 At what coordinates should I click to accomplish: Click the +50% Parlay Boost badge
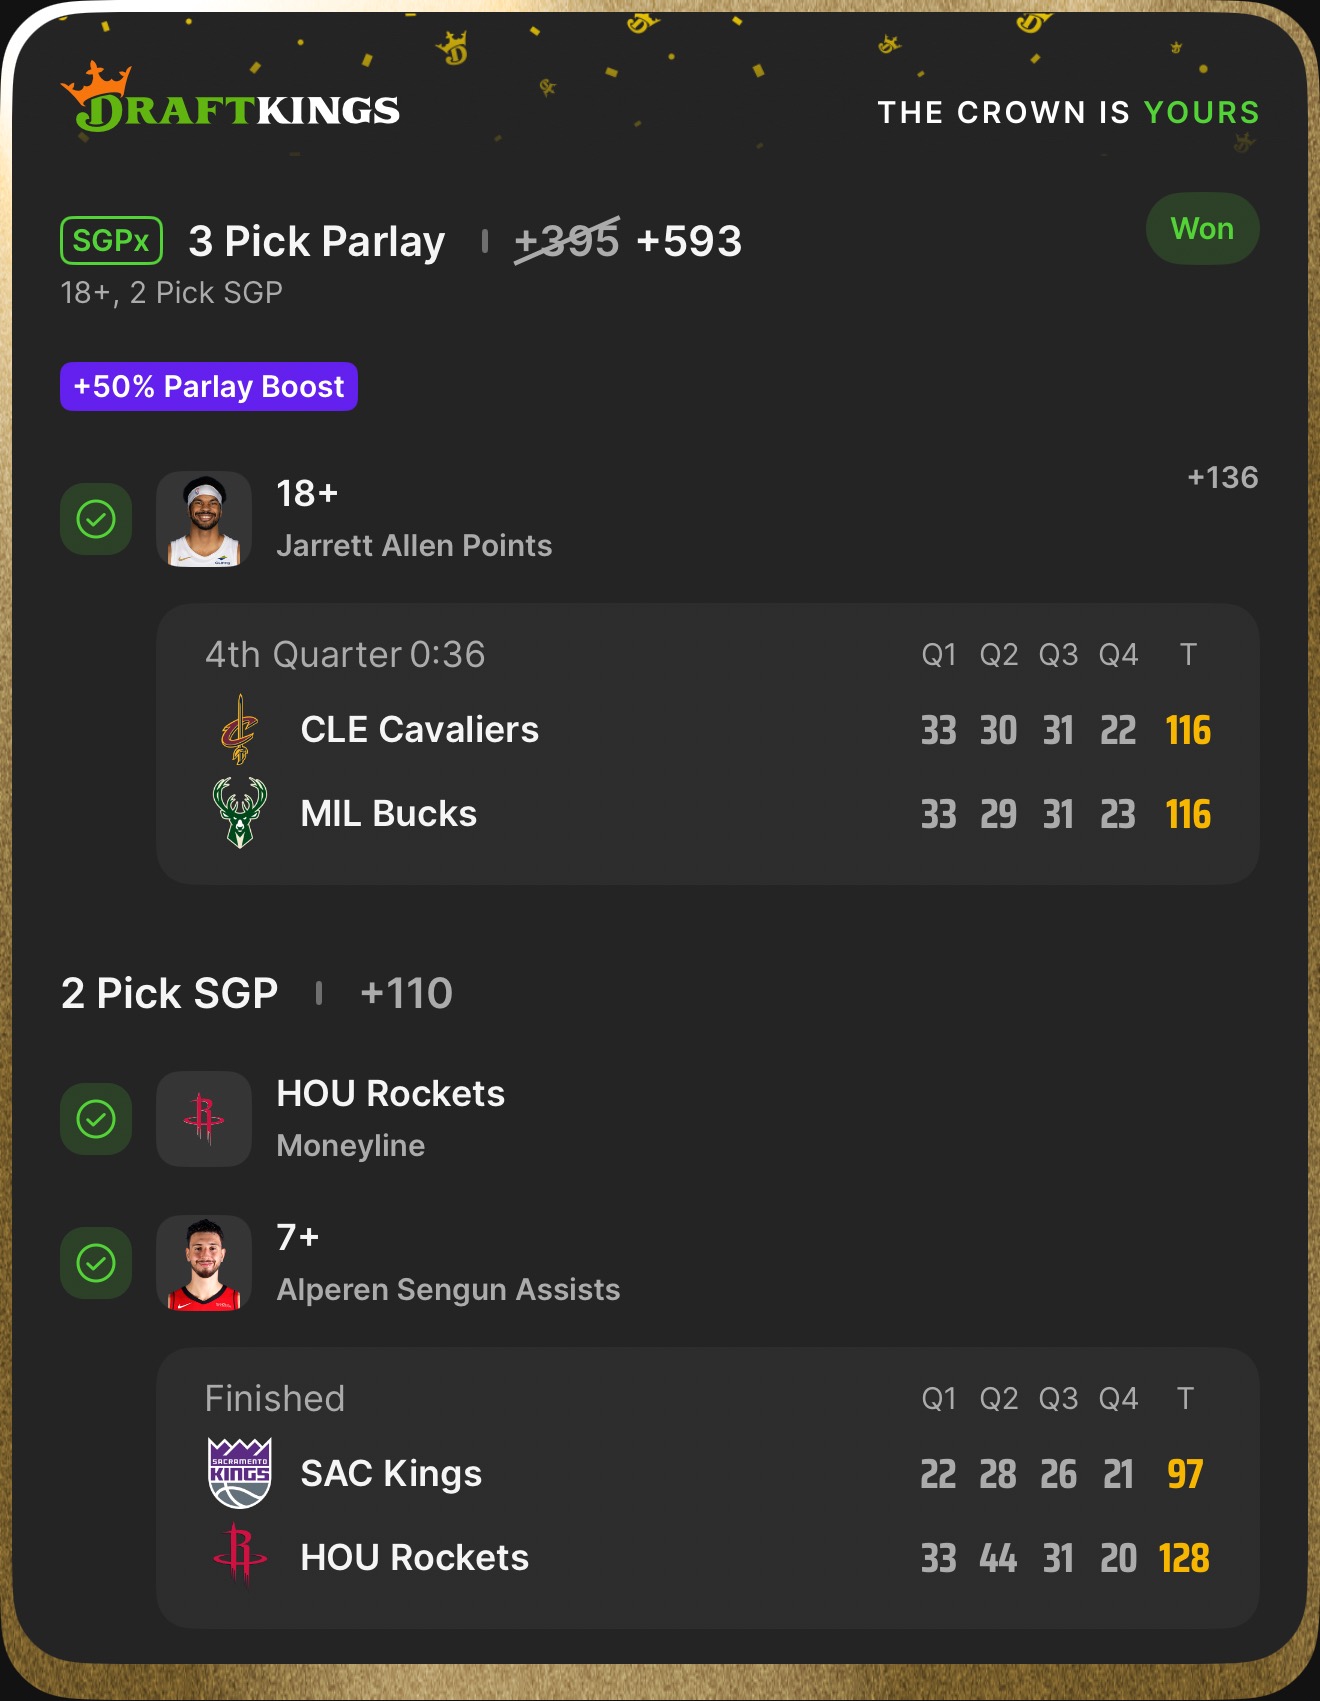tap(209, 387)
